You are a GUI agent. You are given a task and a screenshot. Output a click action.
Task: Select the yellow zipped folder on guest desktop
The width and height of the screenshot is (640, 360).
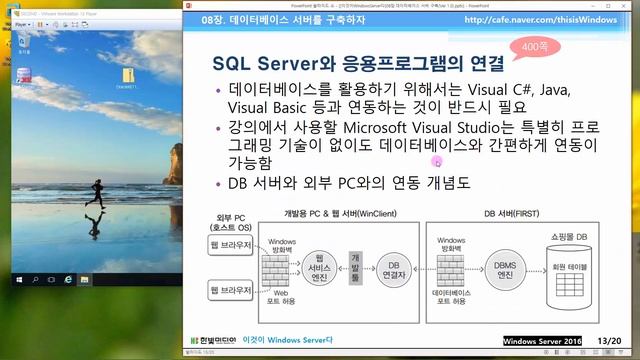pos(127,78)
